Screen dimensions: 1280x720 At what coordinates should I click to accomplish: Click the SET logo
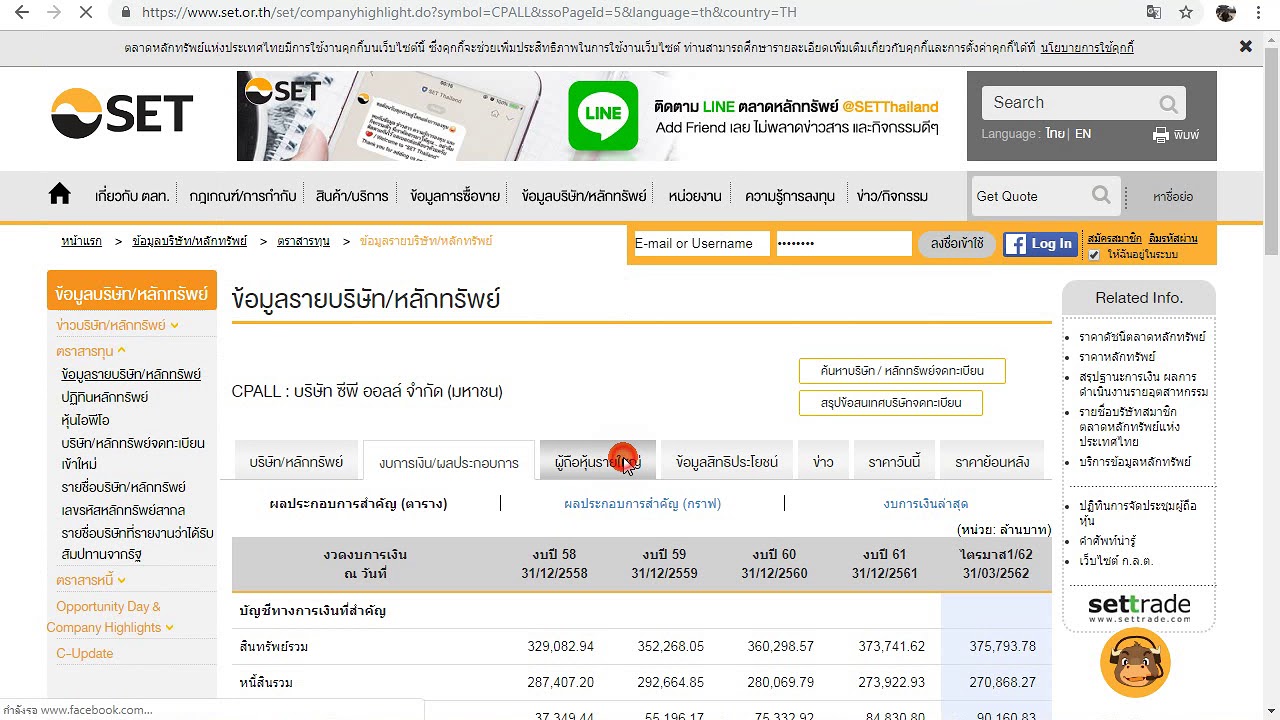pos(121,113)
